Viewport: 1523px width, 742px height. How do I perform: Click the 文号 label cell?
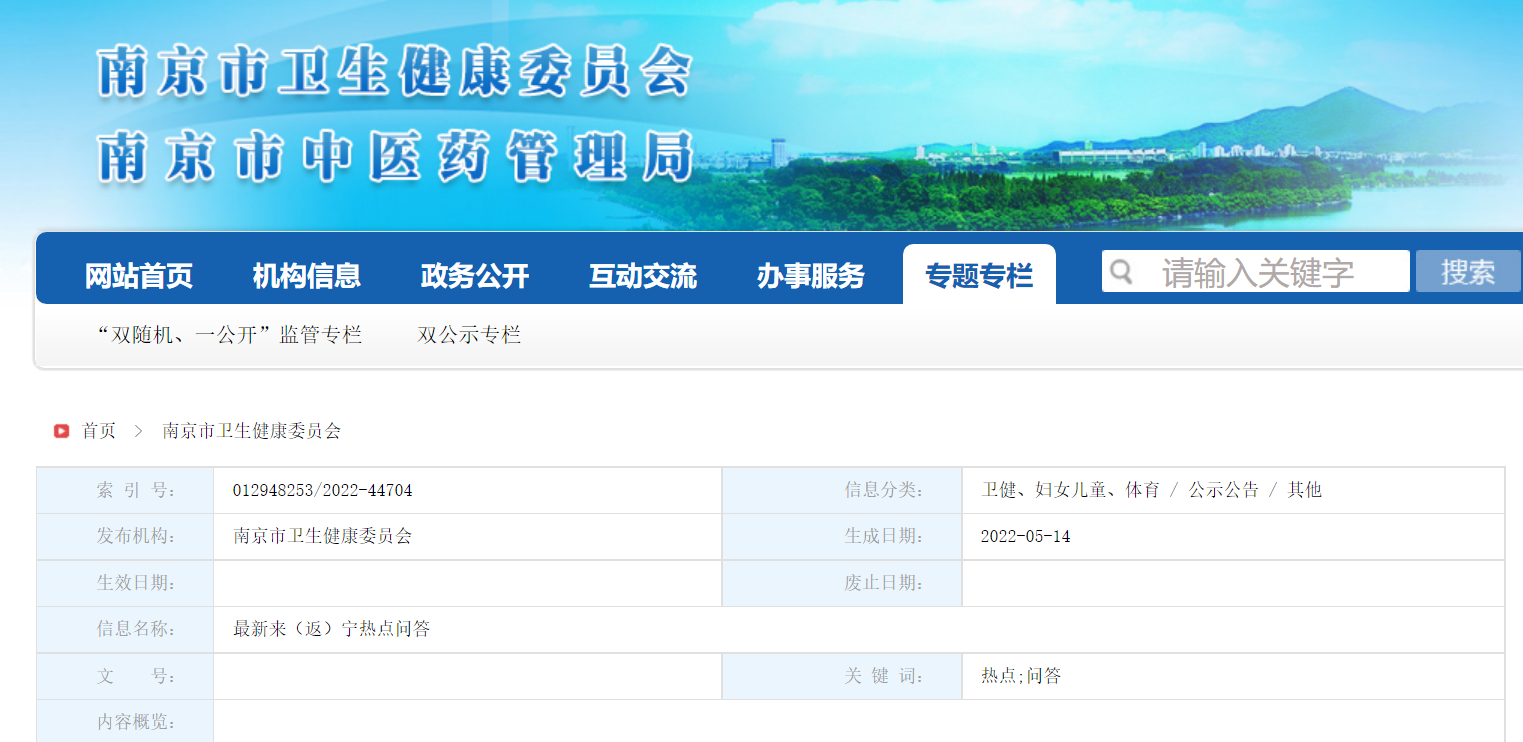coord(125,676)
